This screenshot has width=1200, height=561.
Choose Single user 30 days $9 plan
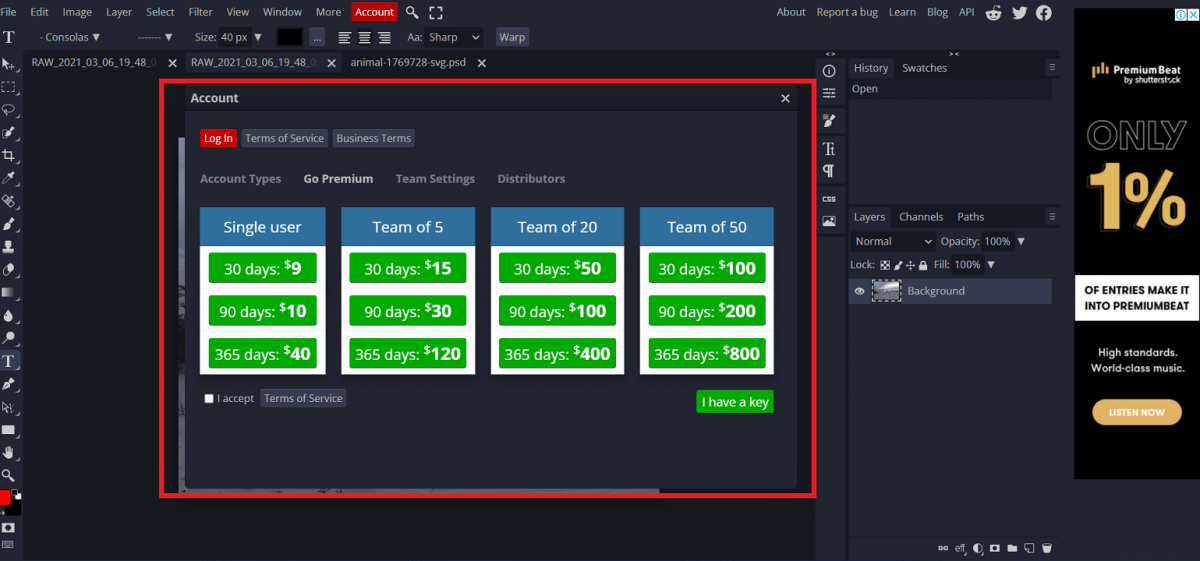point(262,268)
